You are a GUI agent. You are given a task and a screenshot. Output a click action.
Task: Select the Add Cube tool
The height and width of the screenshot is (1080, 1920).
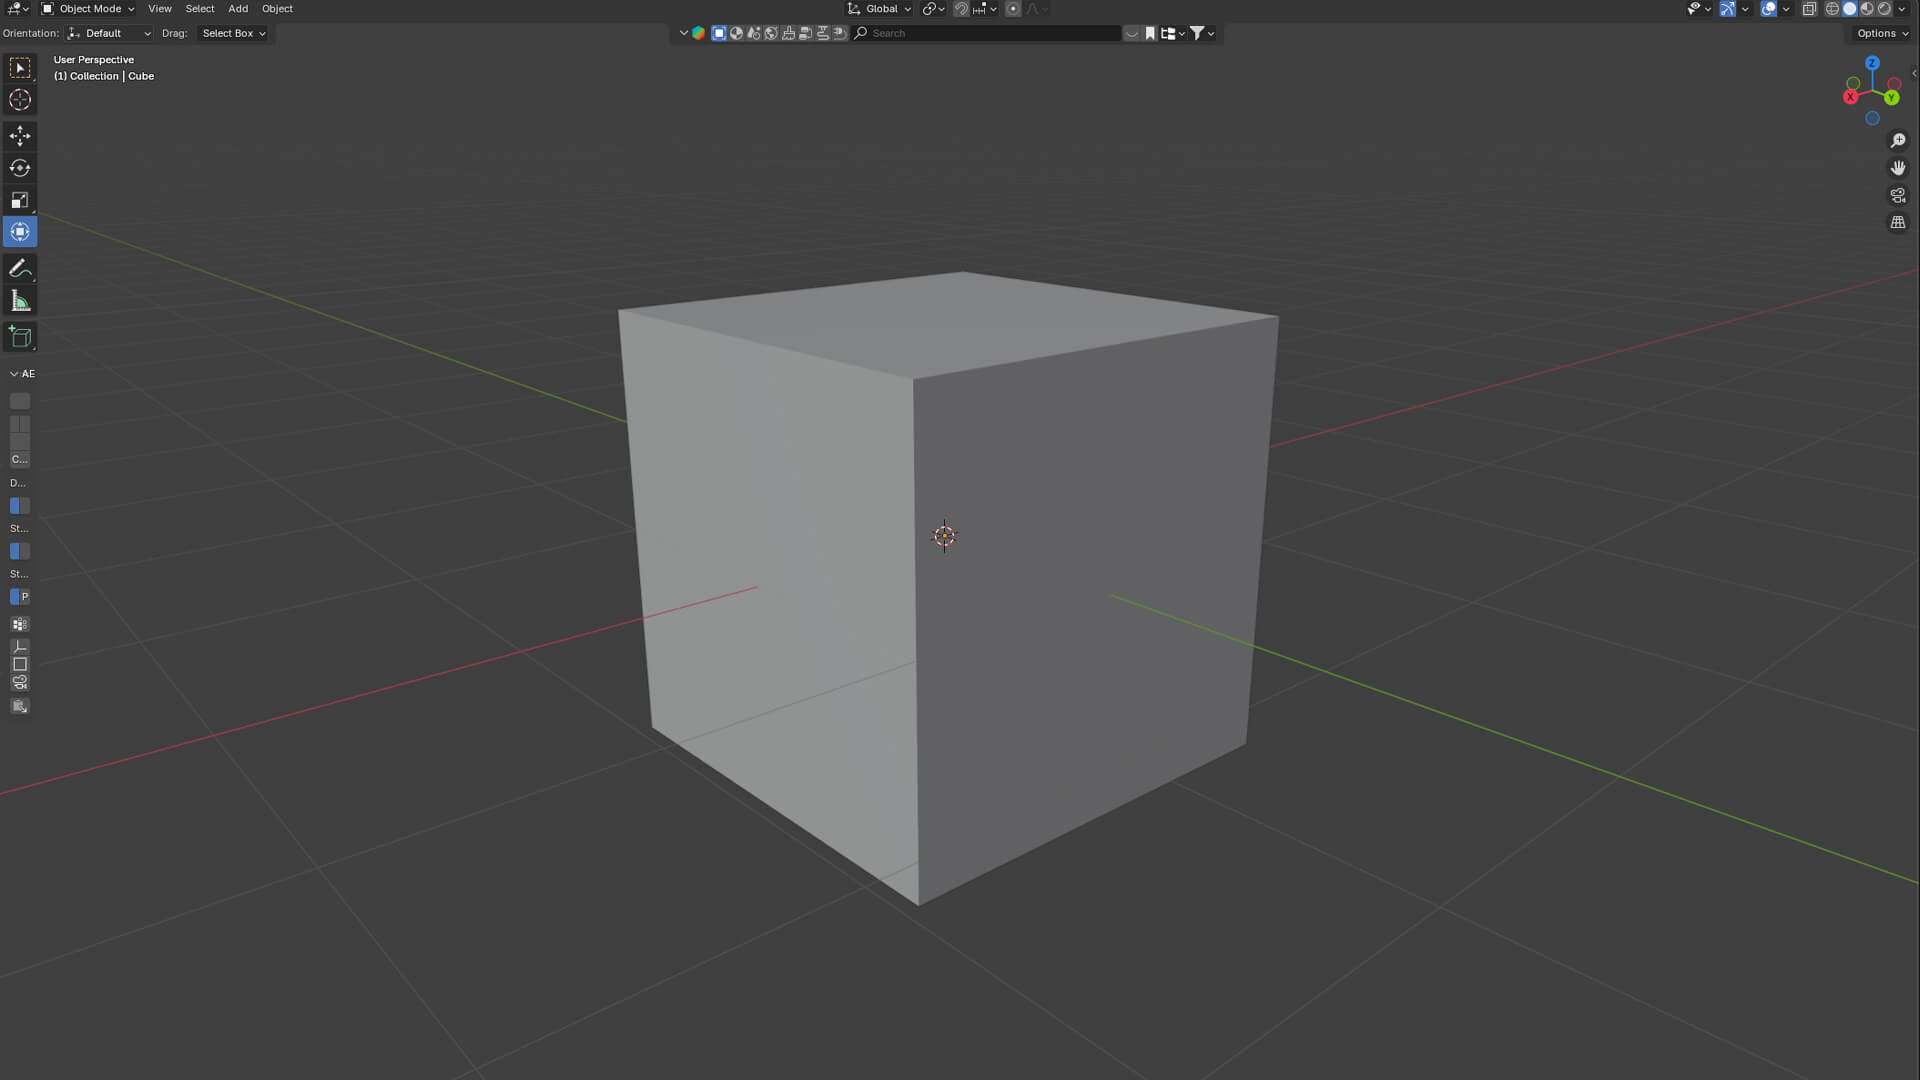click(x=20, y=337)
